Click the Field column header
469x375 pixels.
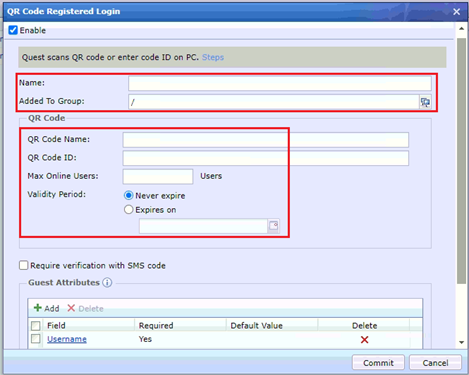click(89, 326)
